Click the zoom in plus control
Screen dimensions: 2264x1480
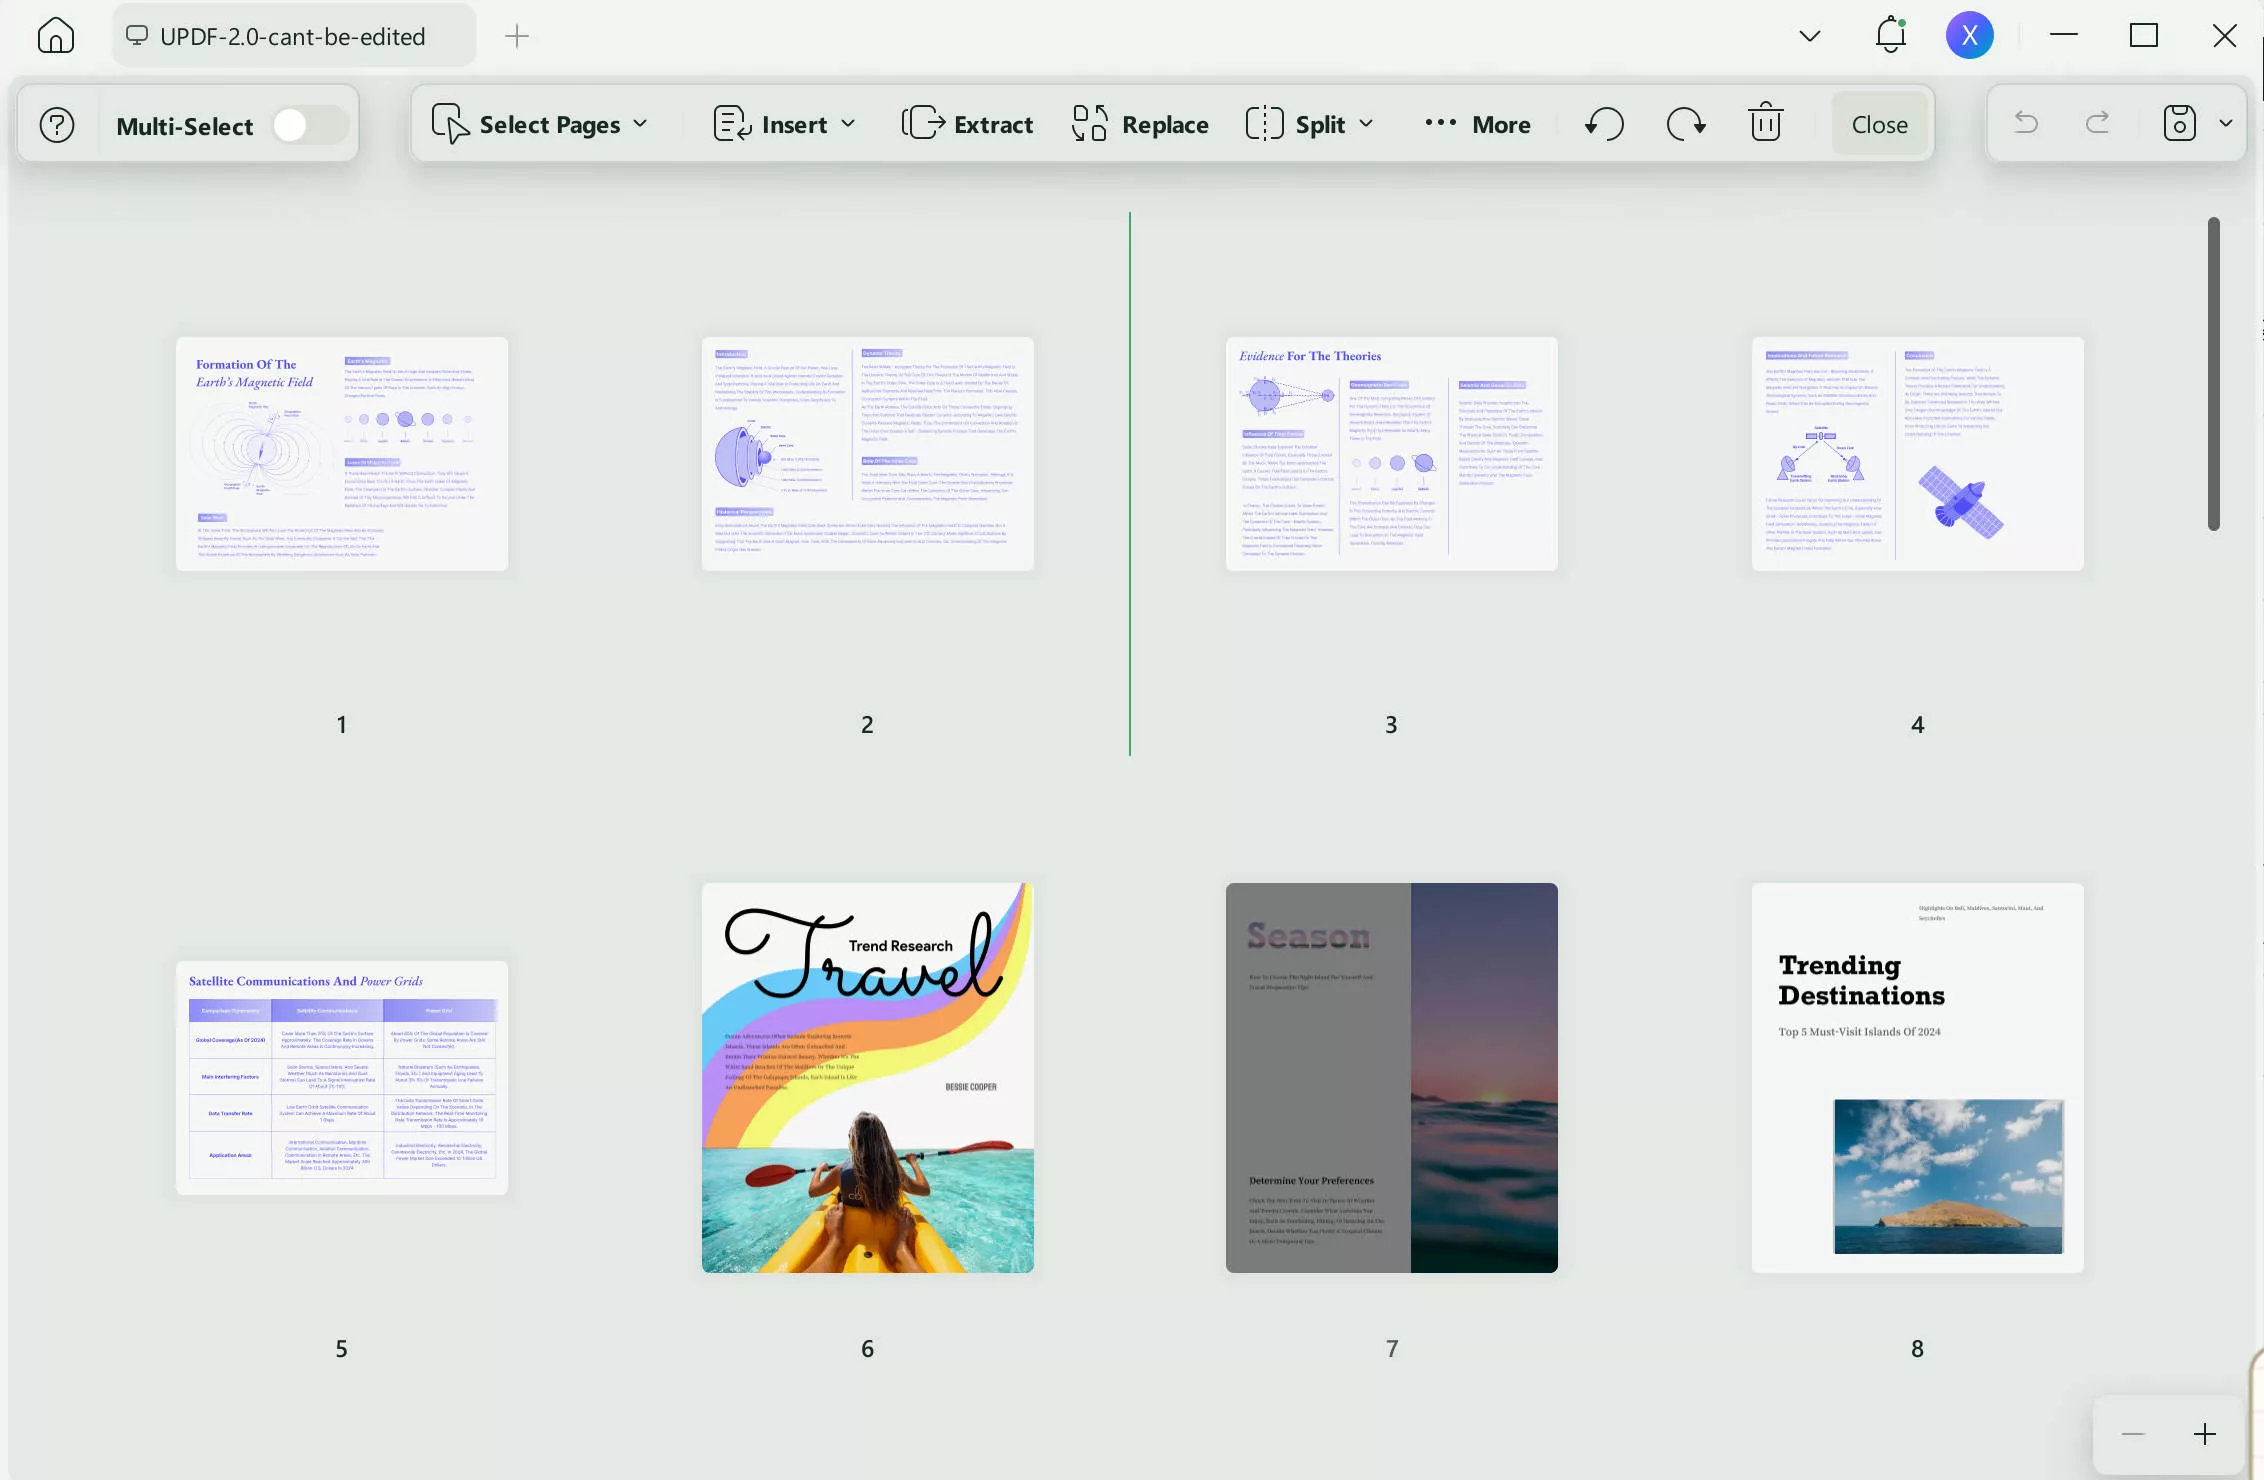point(2204,1434)
